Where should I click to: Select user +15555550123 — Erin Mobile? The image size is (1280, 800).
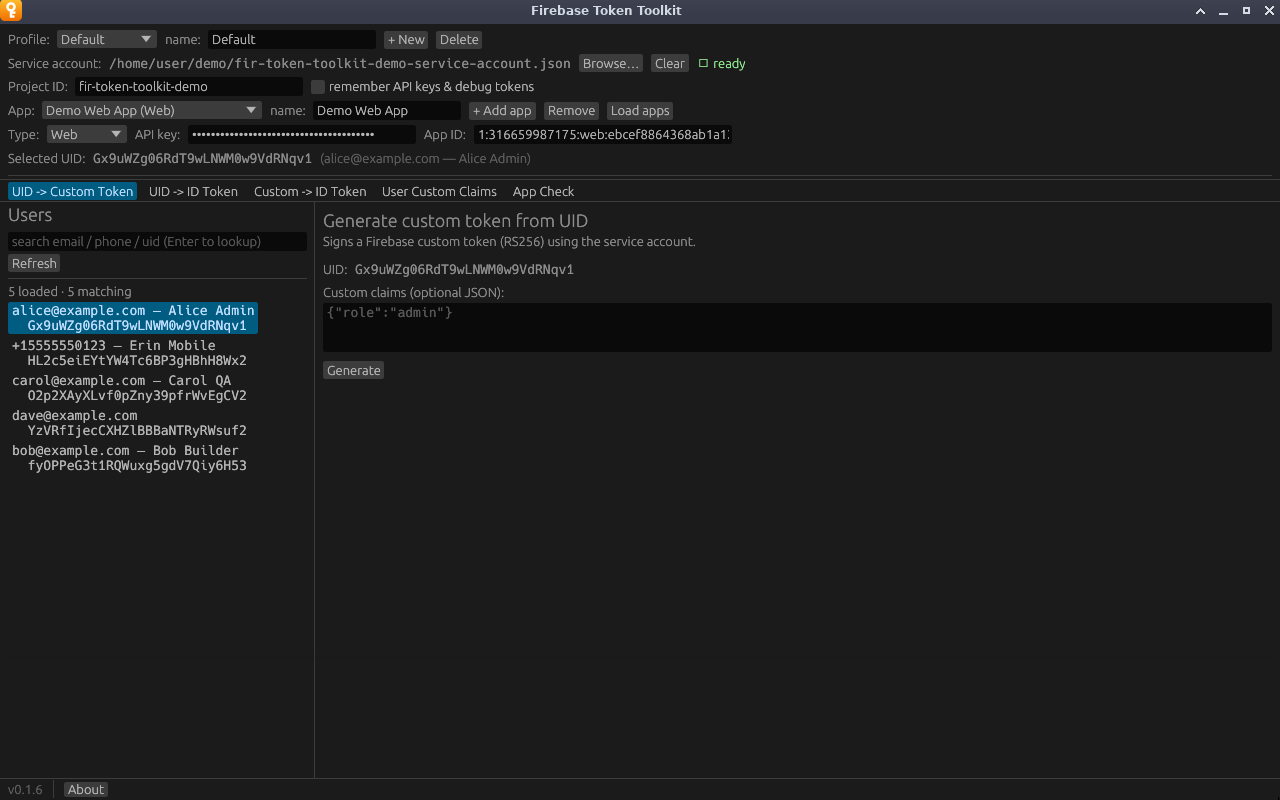129,353
